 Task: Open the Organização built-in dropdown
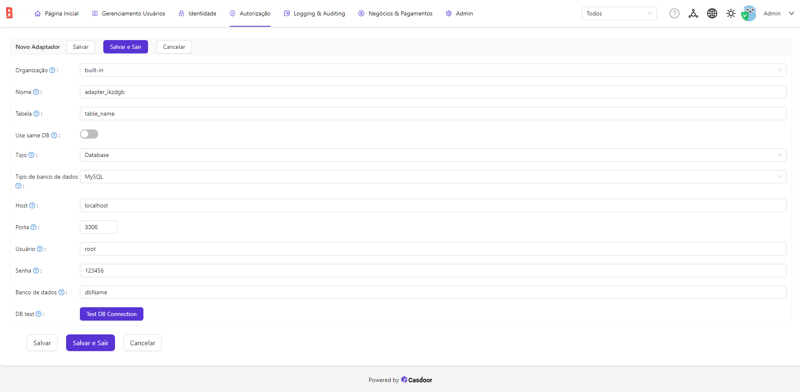433,70
